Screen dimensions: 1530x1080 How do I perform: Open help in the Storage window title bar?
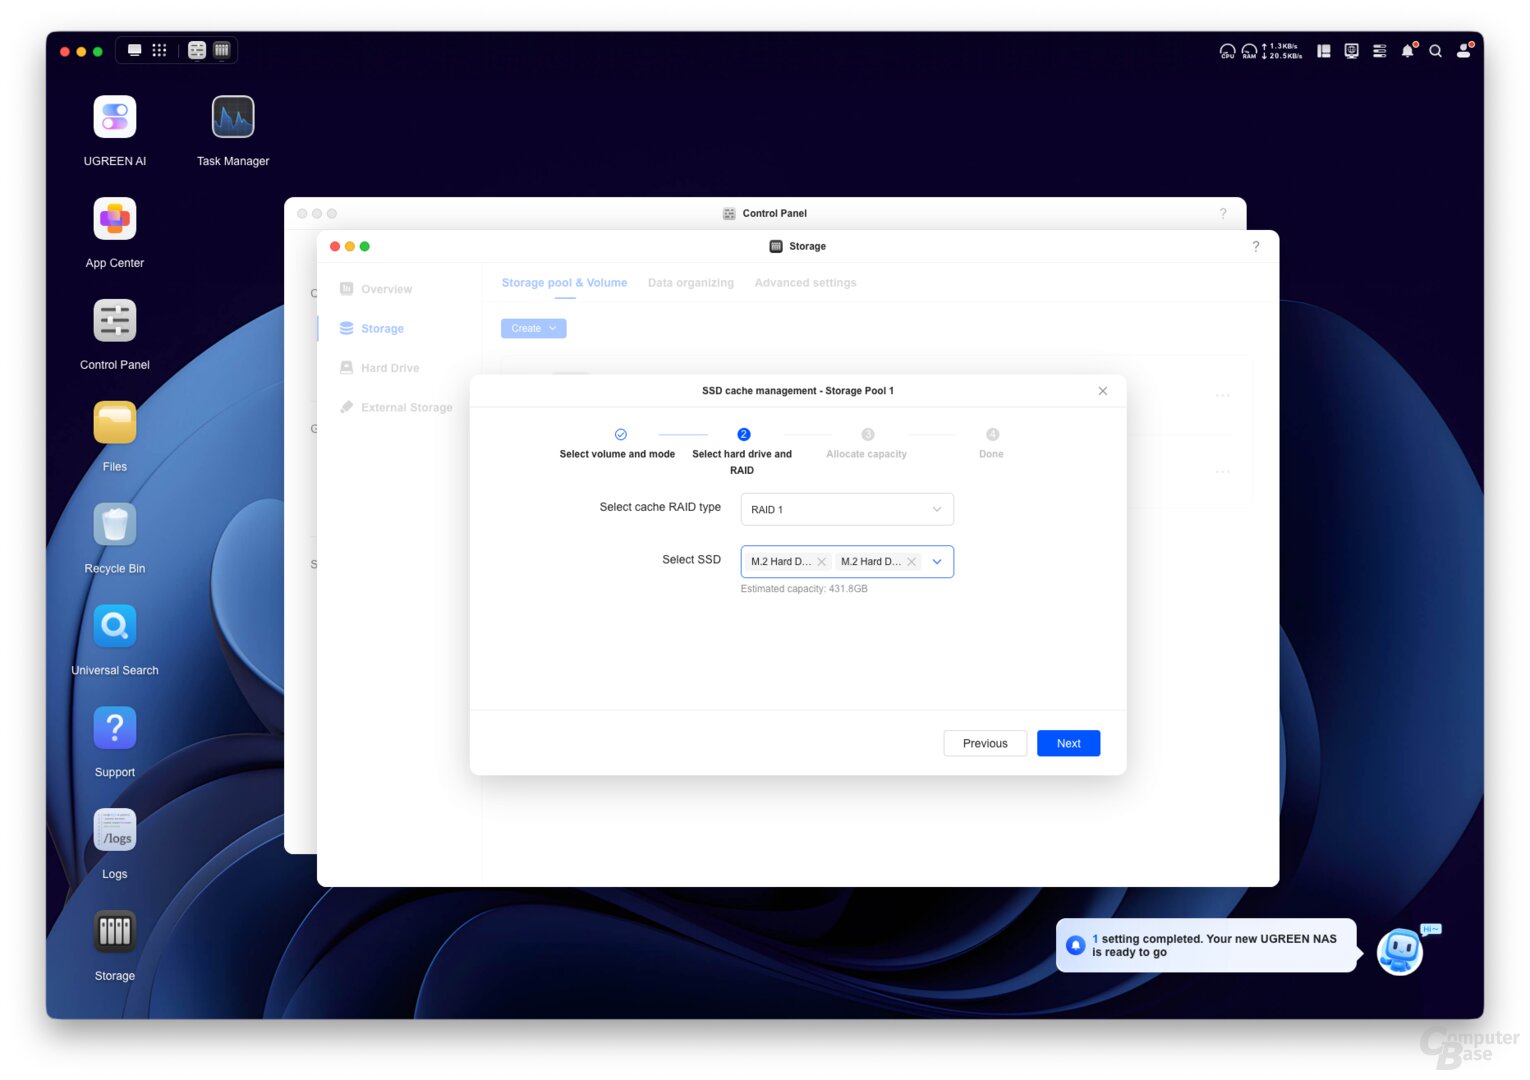point(1256,246)
